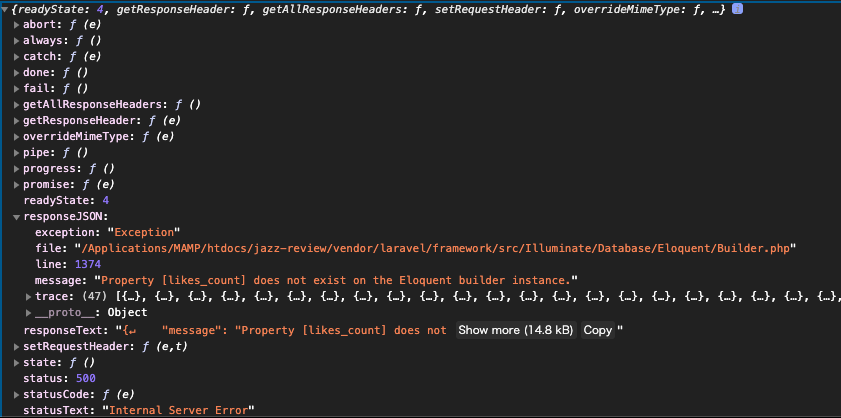Expand the catch function property

[17, 57]
